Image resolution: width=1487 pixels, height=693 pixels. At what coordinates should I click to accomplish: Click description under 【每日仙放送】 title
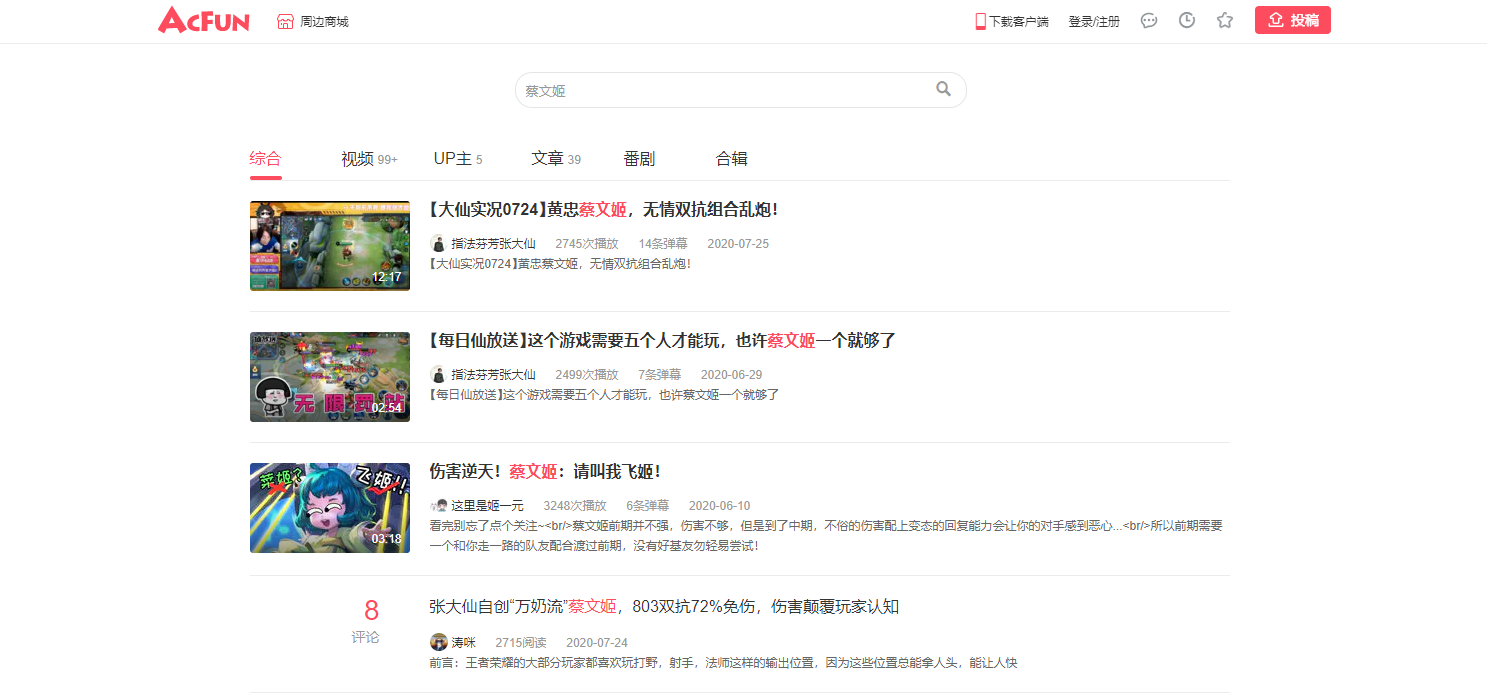[x=604, y=395]
